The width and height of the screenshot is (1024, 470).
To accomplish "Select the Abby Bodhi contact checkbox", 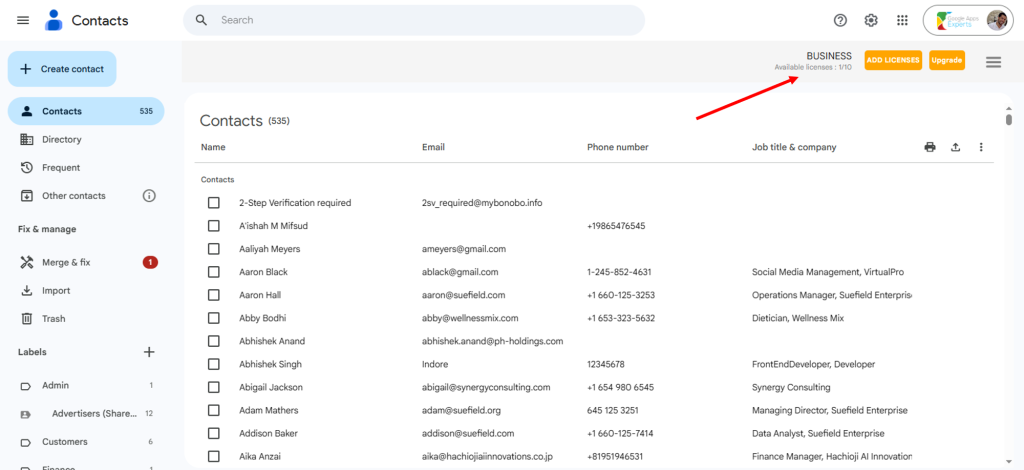I will click(x=213, y=318).
